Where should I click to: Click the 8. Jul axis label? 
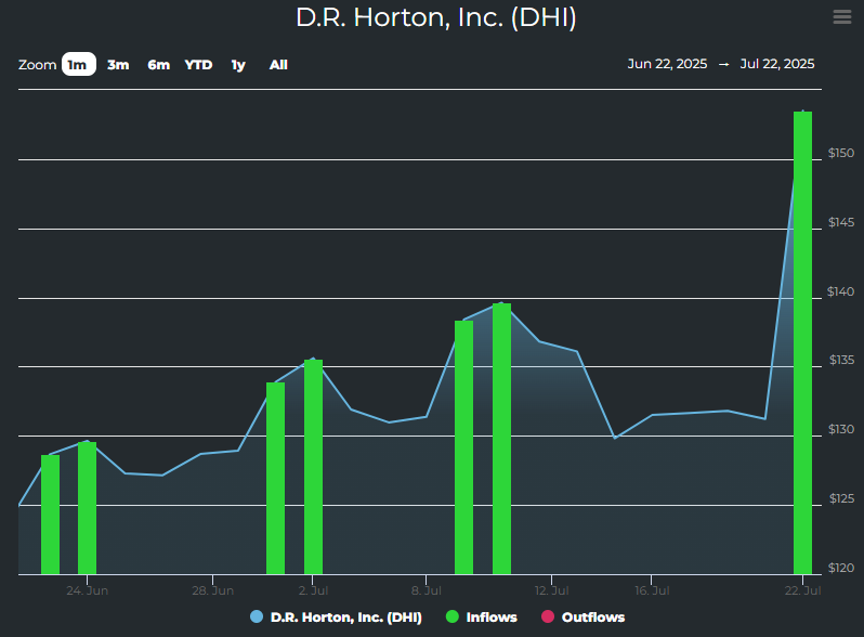[426, 591]
